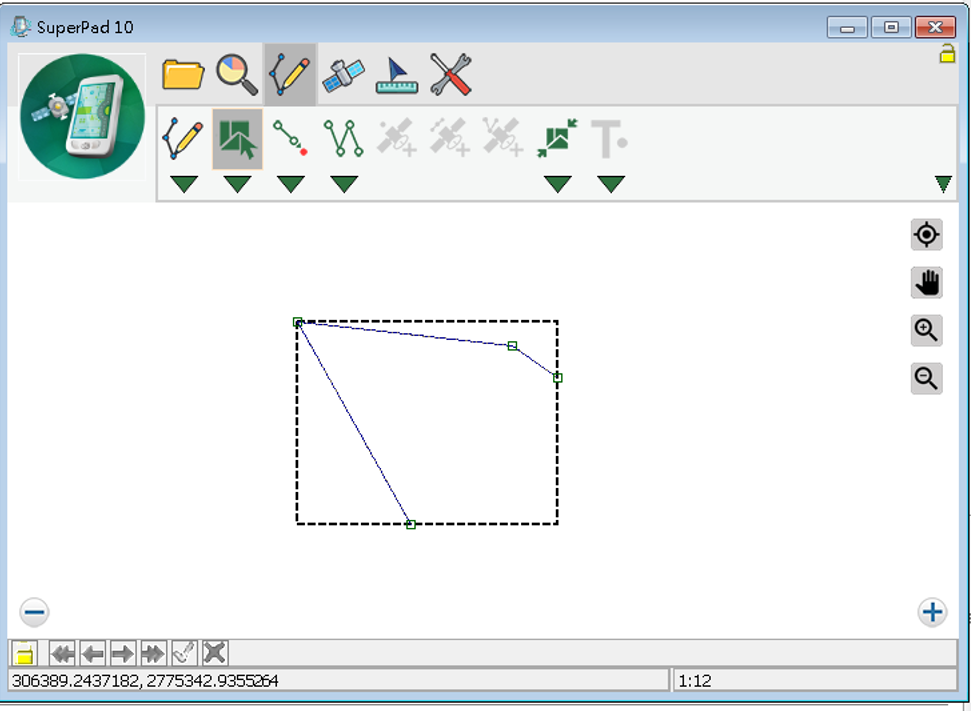The image size is (971, 711).
Task: Activate the select feature arrow tool
Action: tap(237, 139)
